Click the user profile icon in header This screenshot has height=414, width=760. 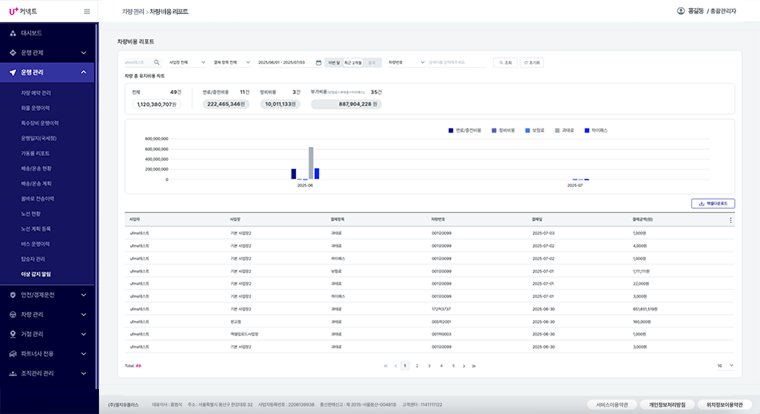click(681, 11)
